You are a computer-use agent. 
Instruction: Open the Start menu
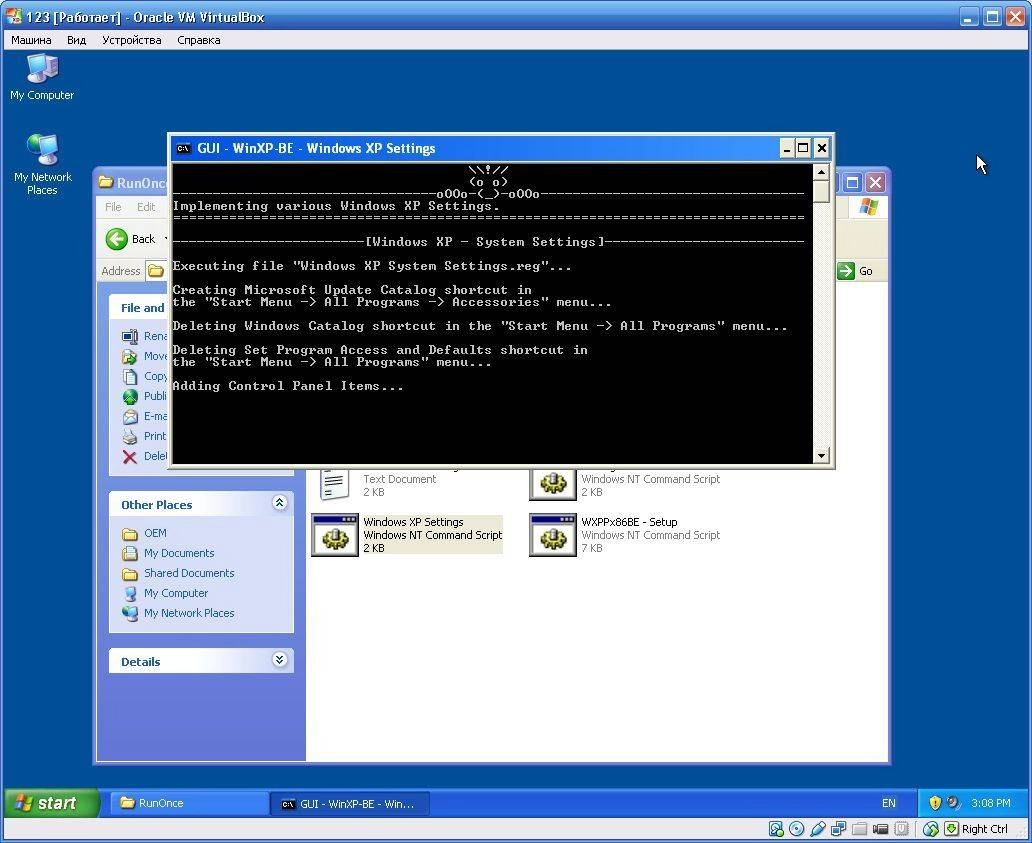pyautogui.click(x=51, y=803)
